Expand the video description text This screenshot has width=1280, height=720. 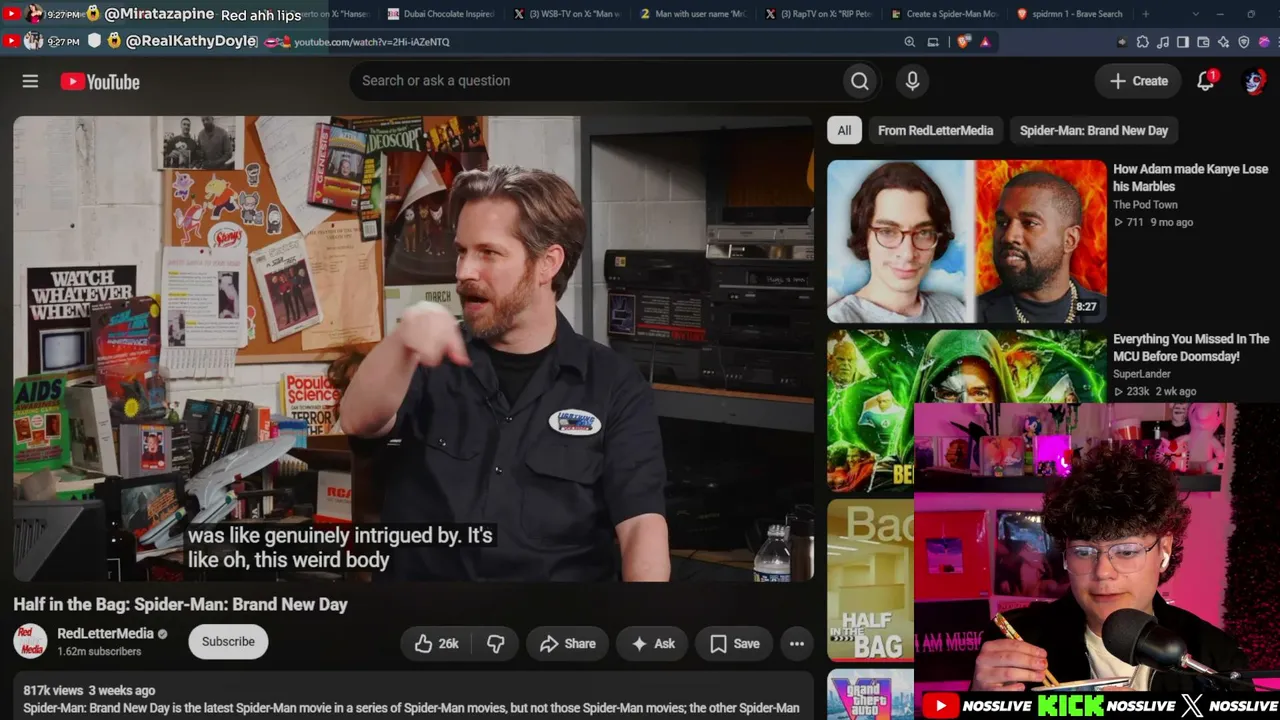click(x=411, y=708)
